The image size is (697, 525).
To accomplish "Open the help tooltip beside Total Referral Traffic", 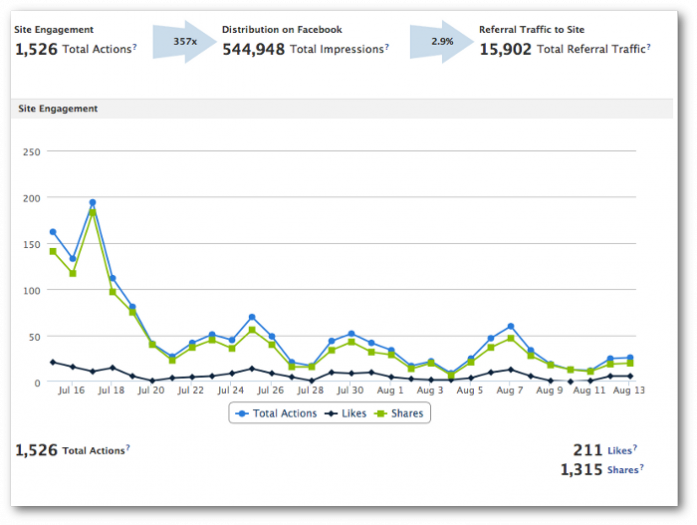I will (x=649, y=46).
